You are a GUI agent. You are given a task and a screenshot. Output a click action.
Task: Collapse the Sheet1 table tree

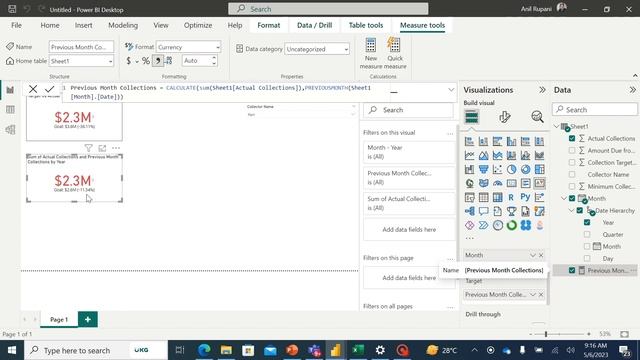(556, 127)
